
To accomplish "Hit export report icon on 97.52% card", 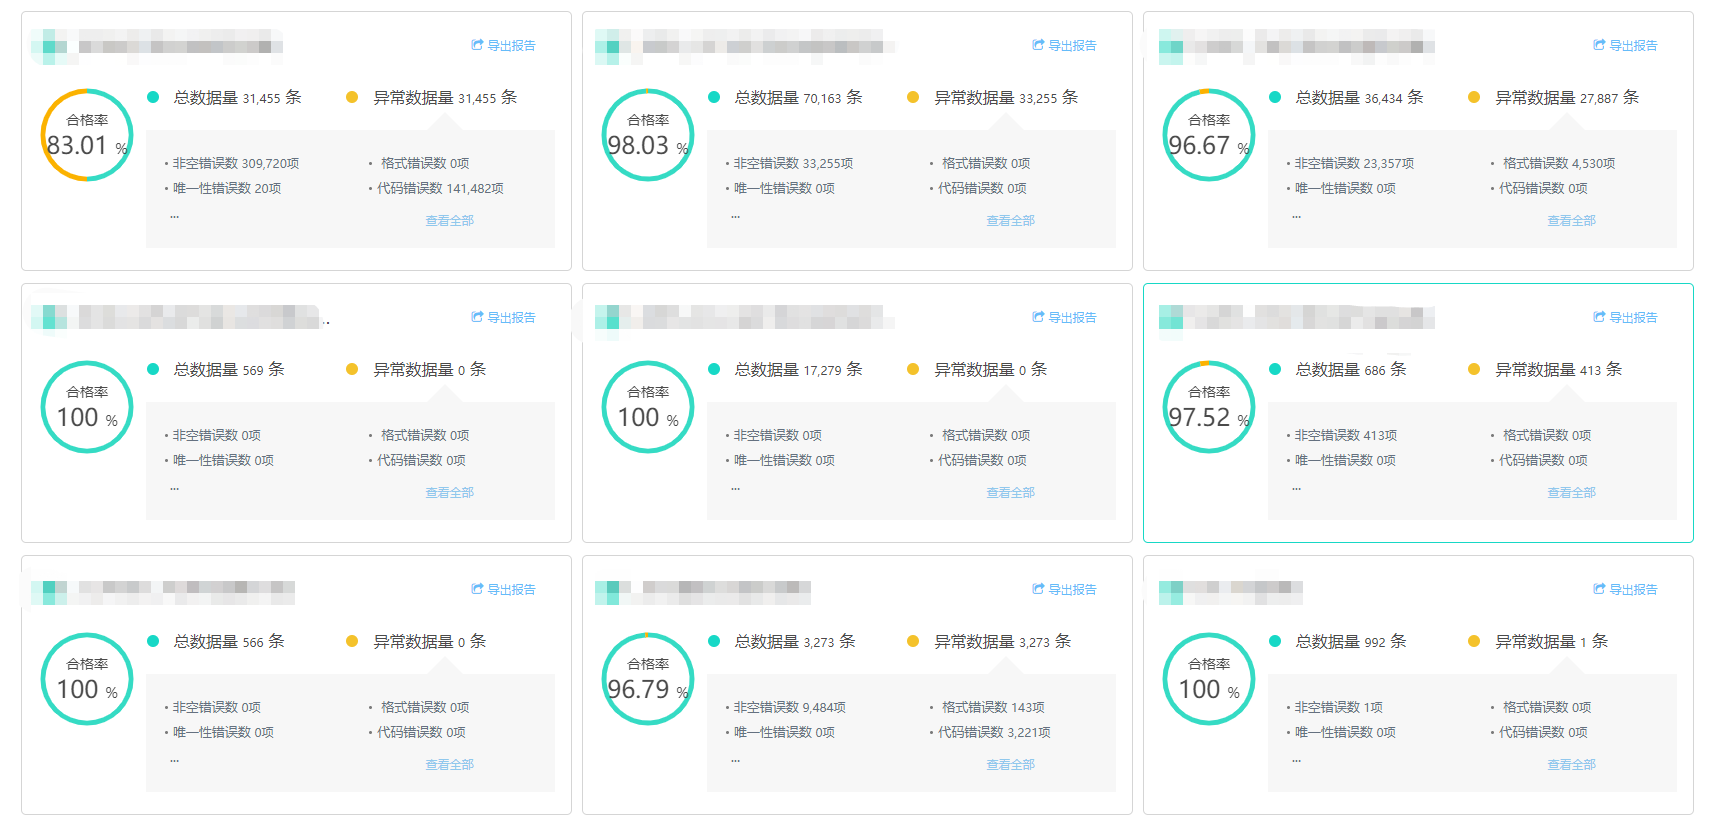I will click(1600, 317).
